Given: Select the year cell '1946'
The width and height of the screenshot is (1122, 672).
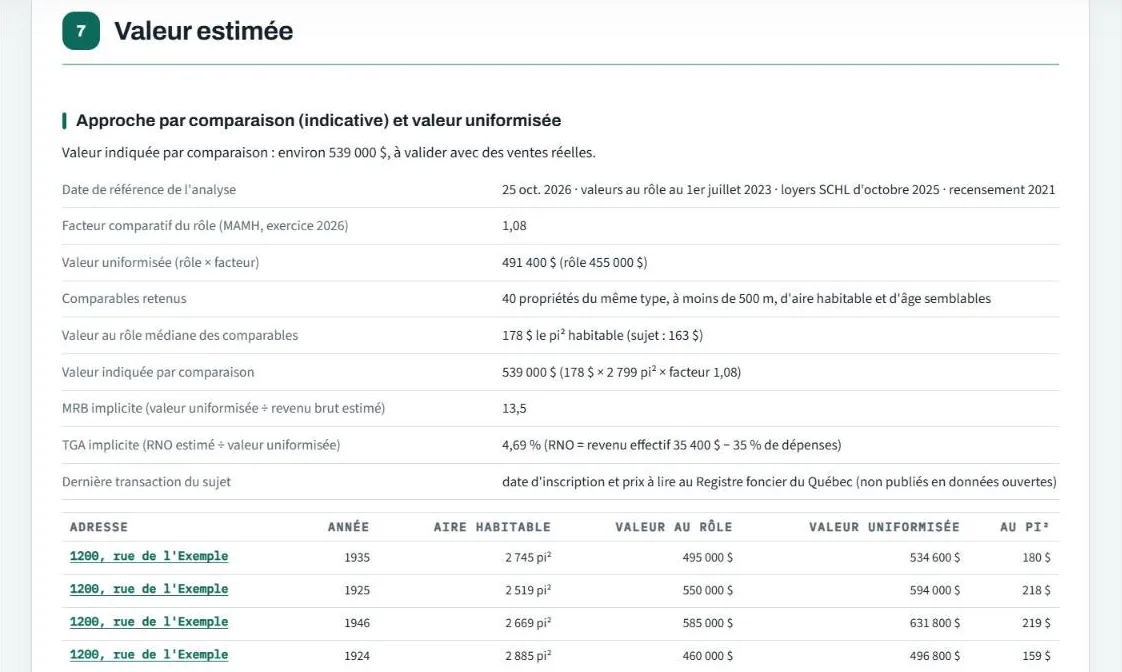Looking at the screenshot, I should tap(357, 623).
